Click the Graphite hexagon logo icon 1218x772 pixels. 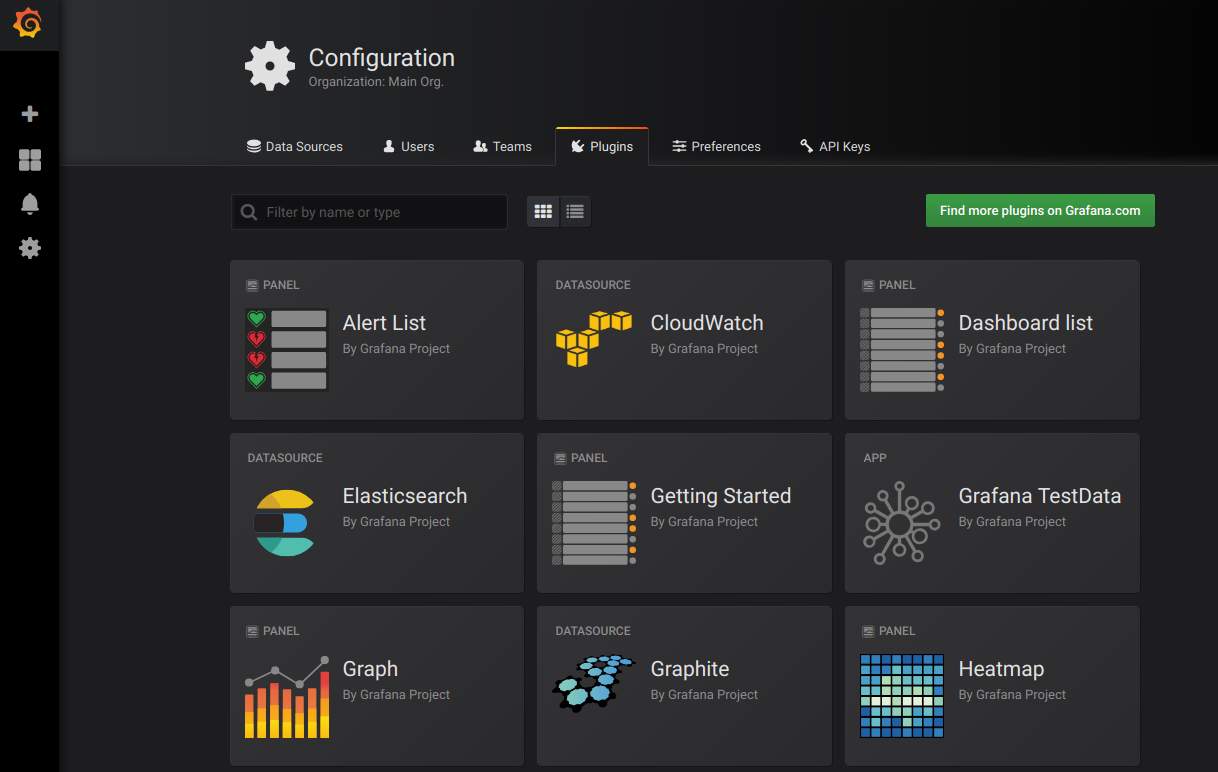[x=594, y=684]
